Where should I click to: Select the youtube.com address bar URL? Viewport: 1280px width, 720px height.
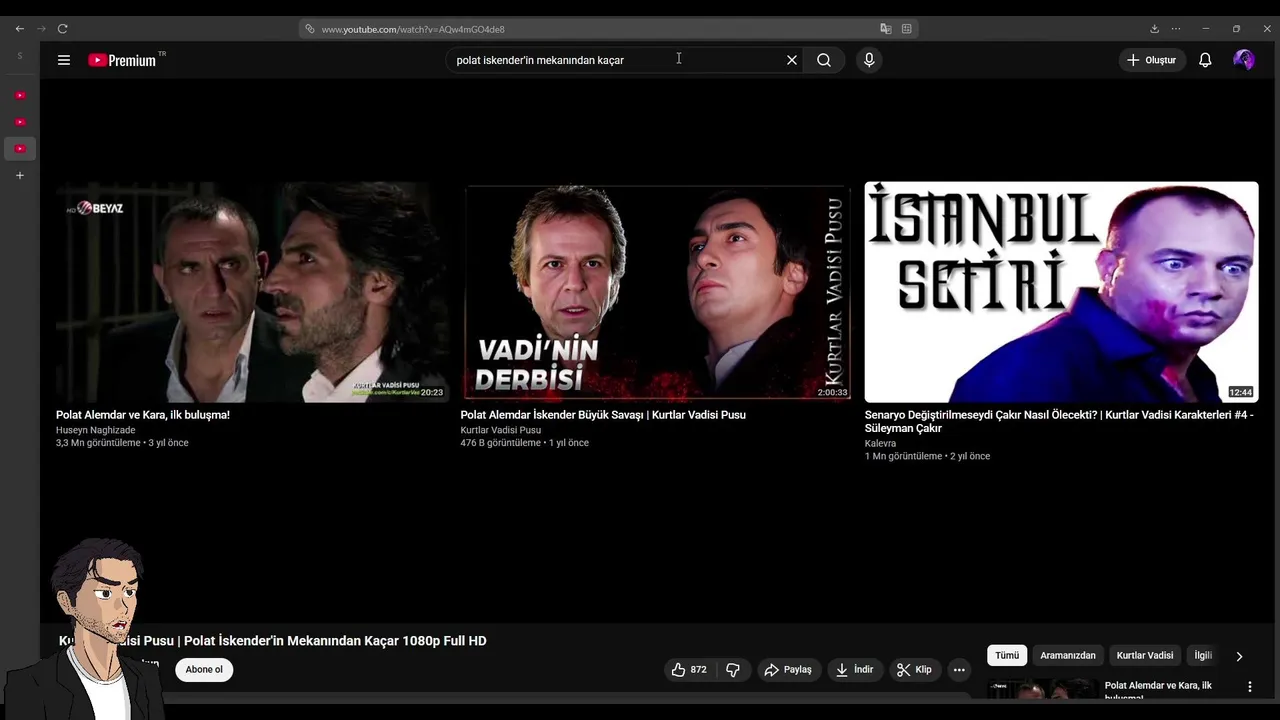coord(413,29)
